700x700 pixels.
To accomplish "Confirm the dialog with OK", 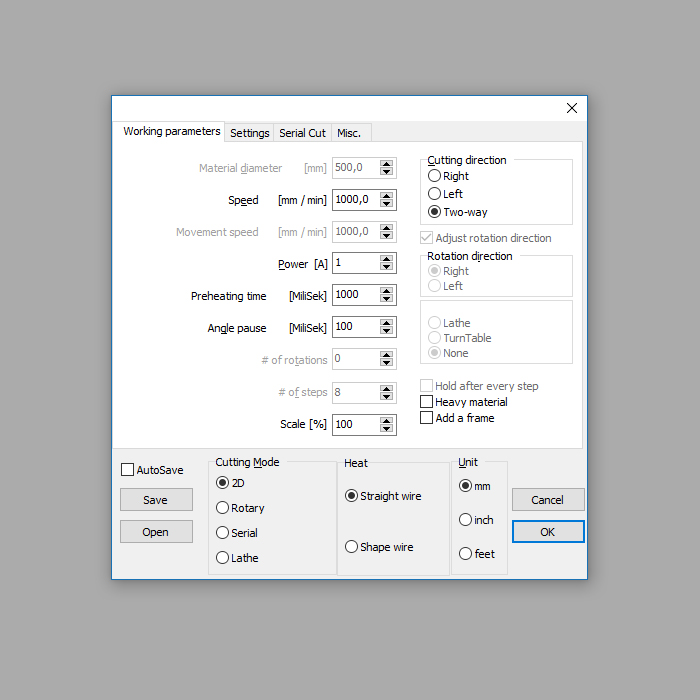I will tap(547, 532).
